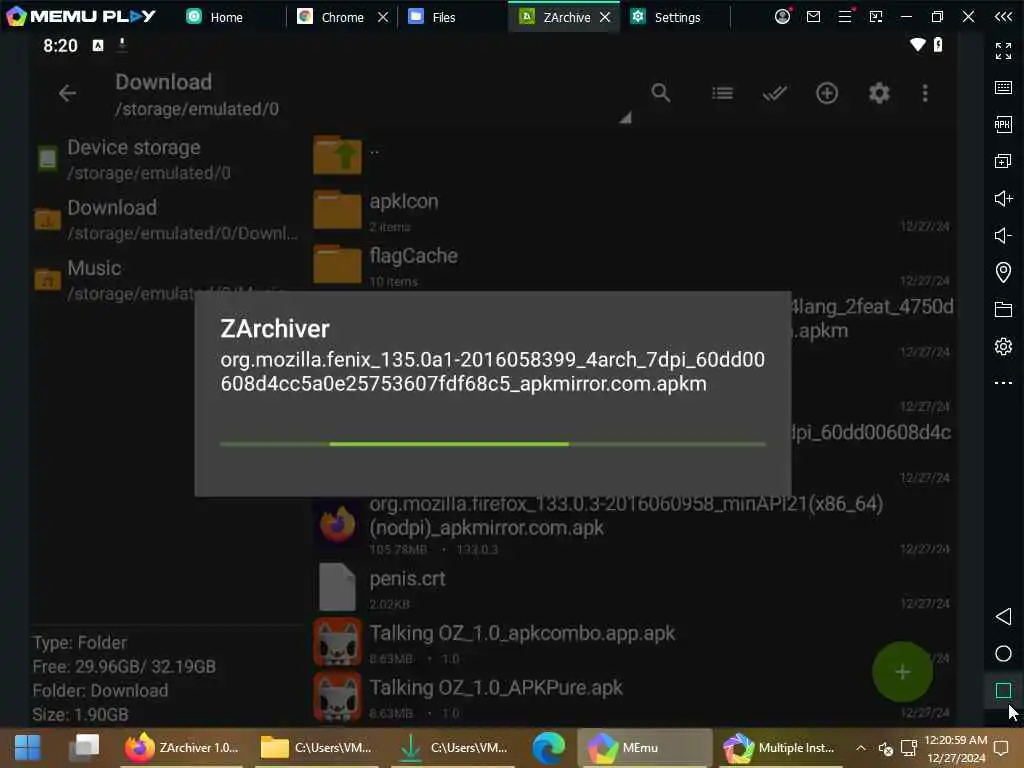Increase volume in MEmu sidebar
The width and height of the screenshot is (1024, 768).
pos(1003,198)
